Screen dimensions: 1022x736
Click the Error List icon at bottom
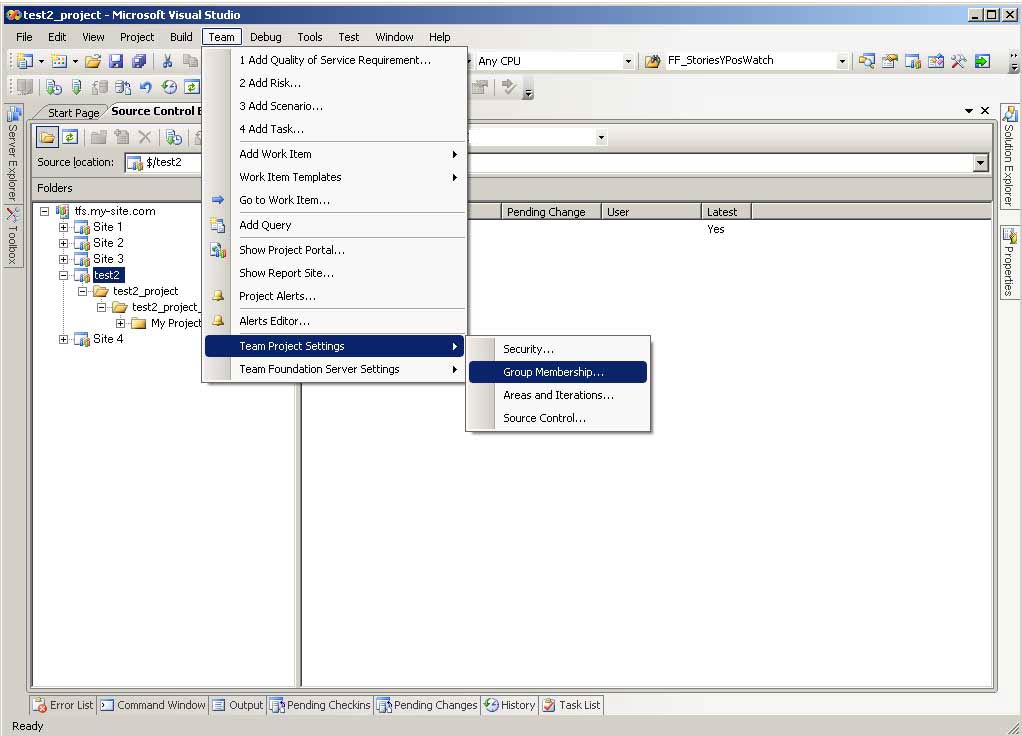click(x=40, y=705)
